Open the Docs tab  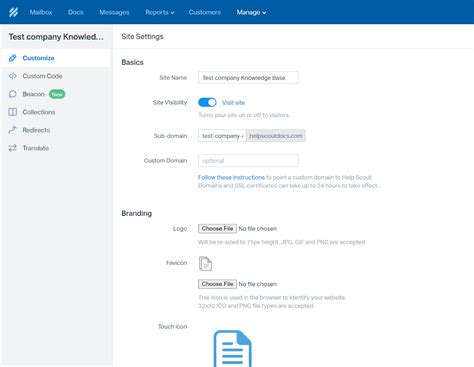(76, 12)
